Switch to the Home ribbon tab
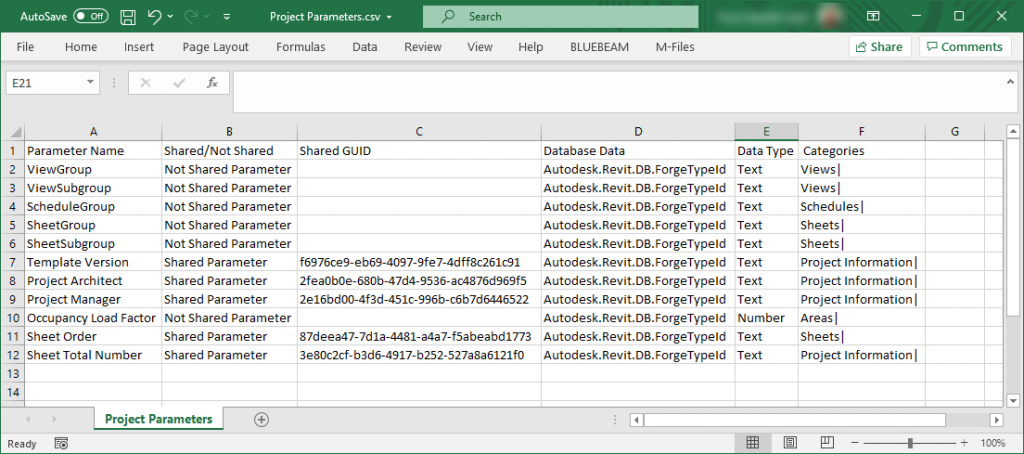The image size is (1024, 454). coord(81,47)
